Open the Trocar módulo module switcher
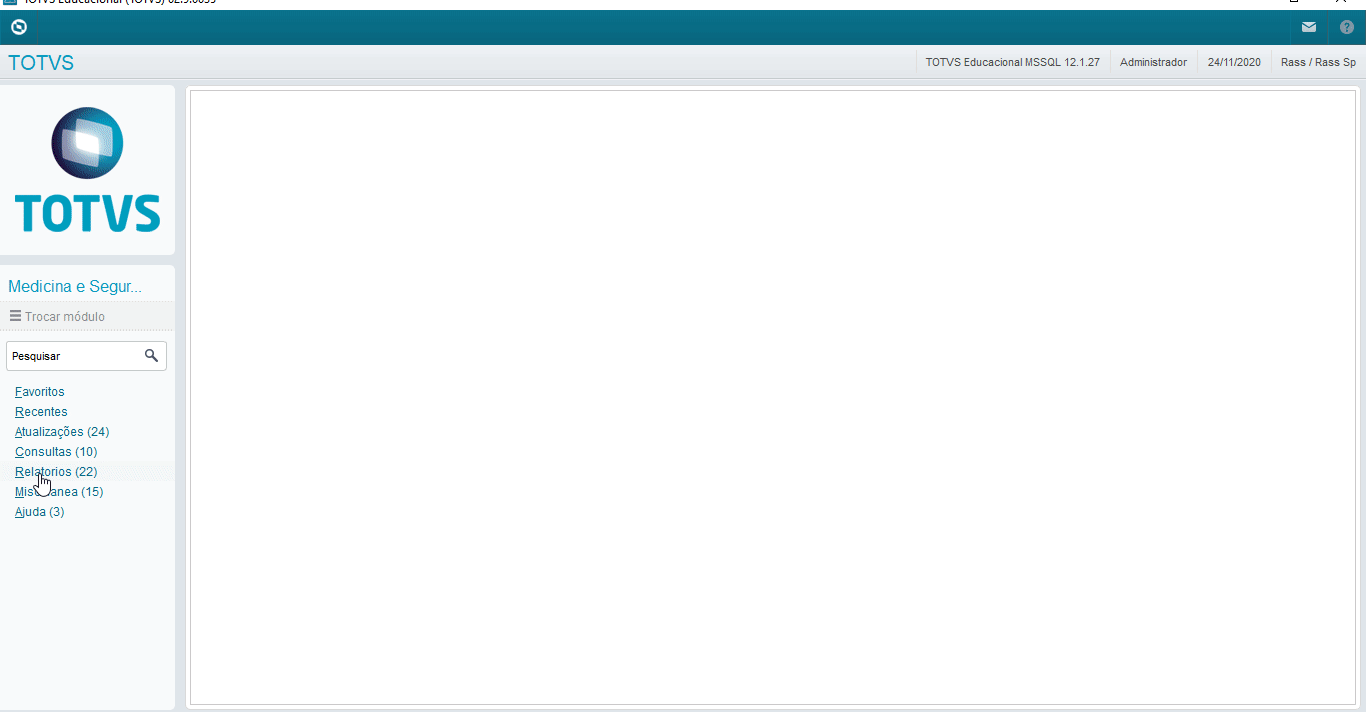The image size is (1366, 712). (87, 316)
